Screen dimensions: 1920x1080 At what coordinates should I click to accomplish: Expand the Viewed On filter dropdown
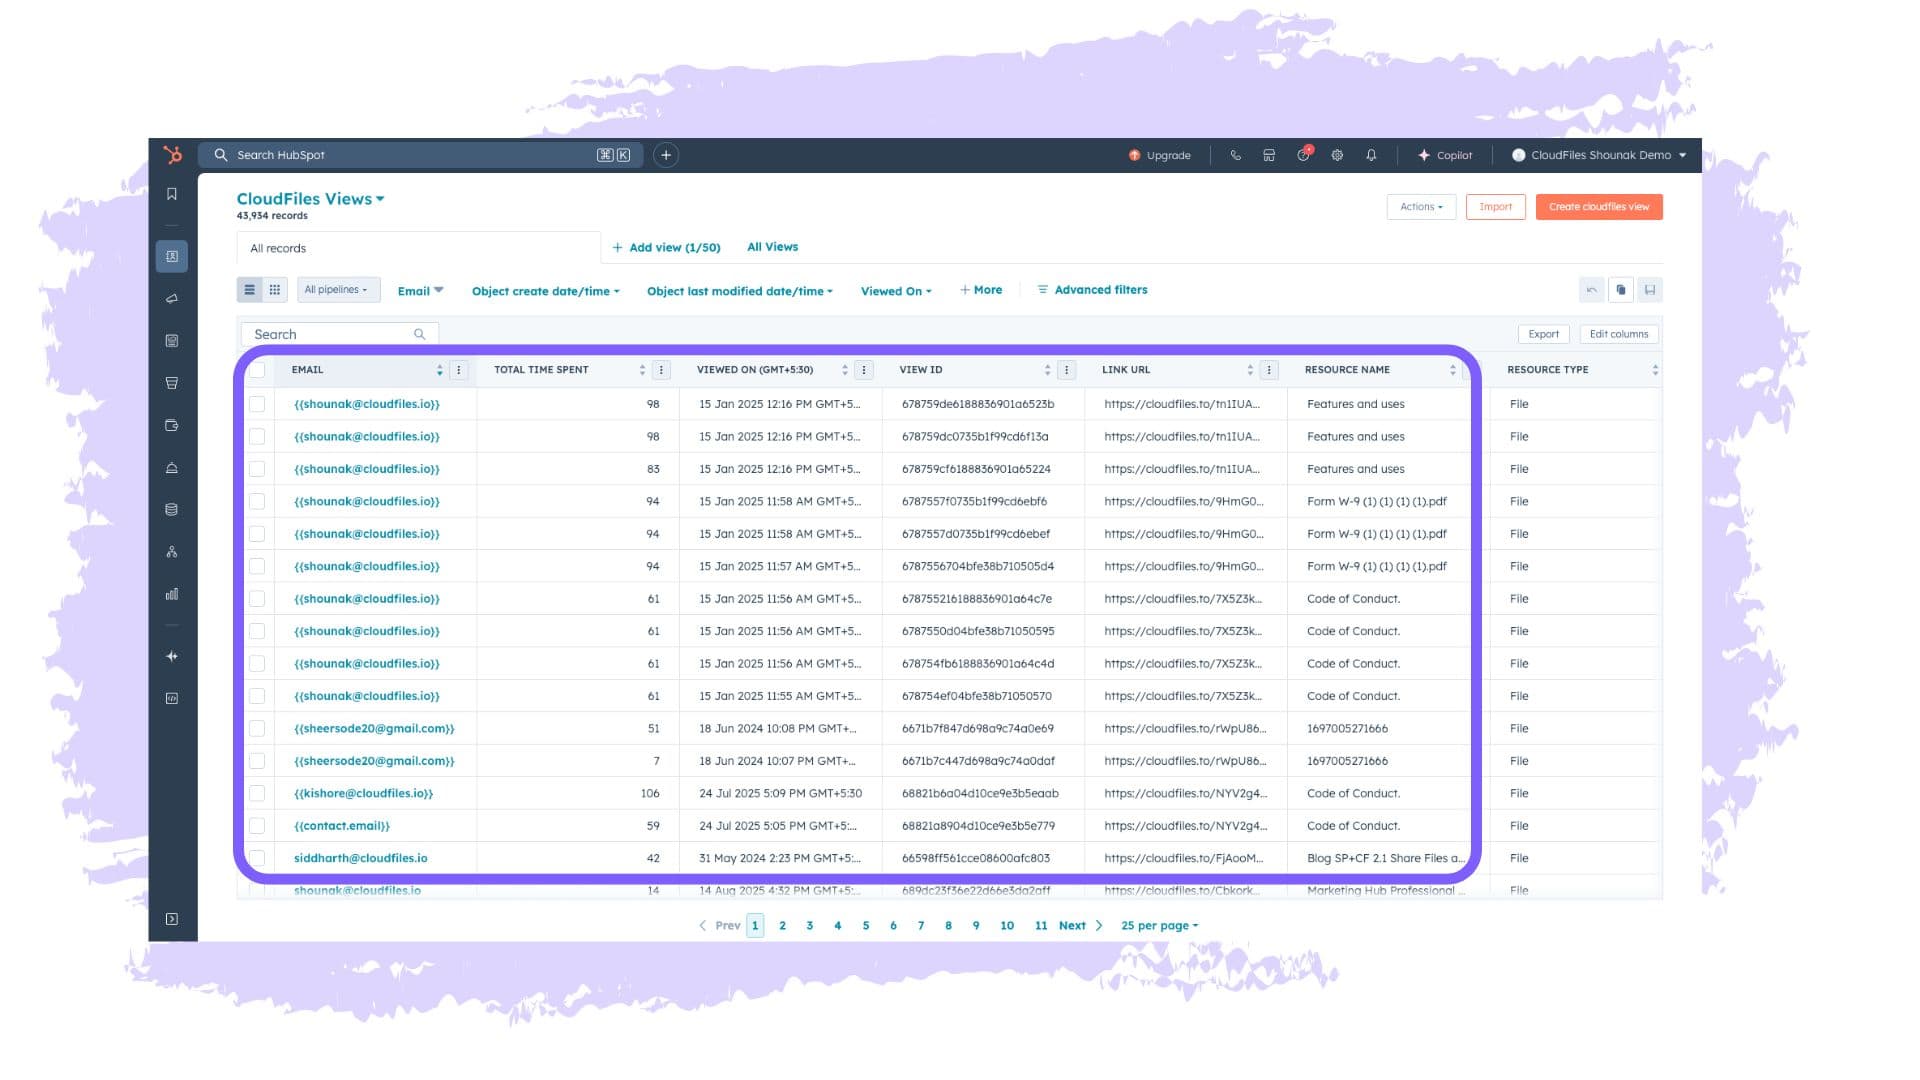point(894,291)
